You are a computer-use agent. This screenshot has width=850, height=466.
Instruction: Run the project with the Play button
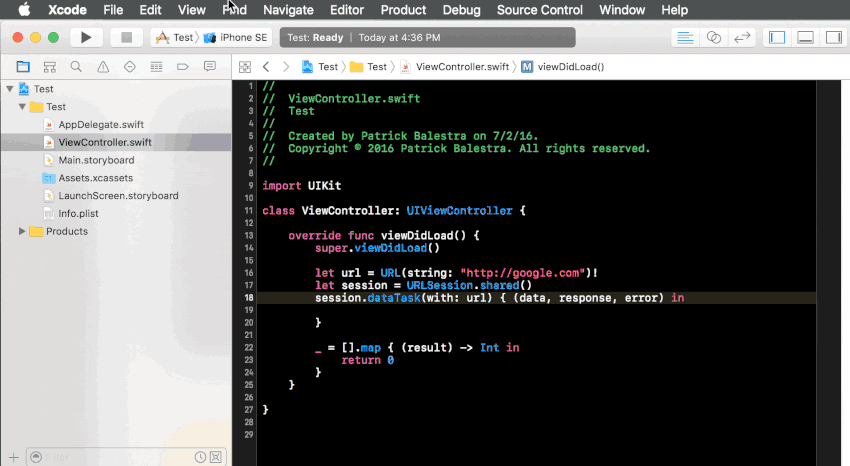86,37
